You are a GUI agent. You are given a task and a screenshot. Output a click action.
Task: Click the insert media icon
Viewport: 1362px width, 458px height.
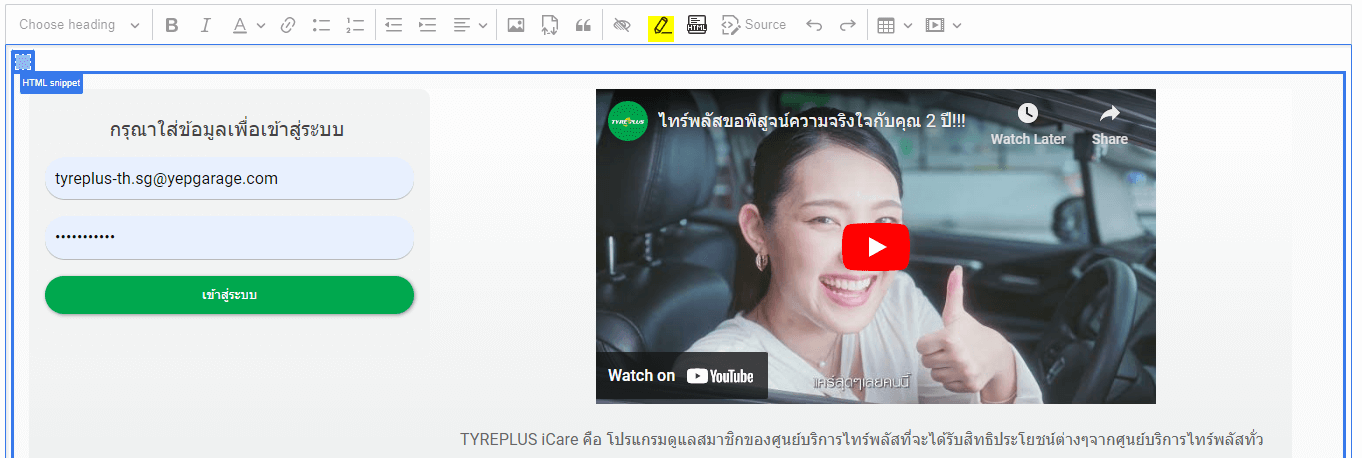coord(935,25)
